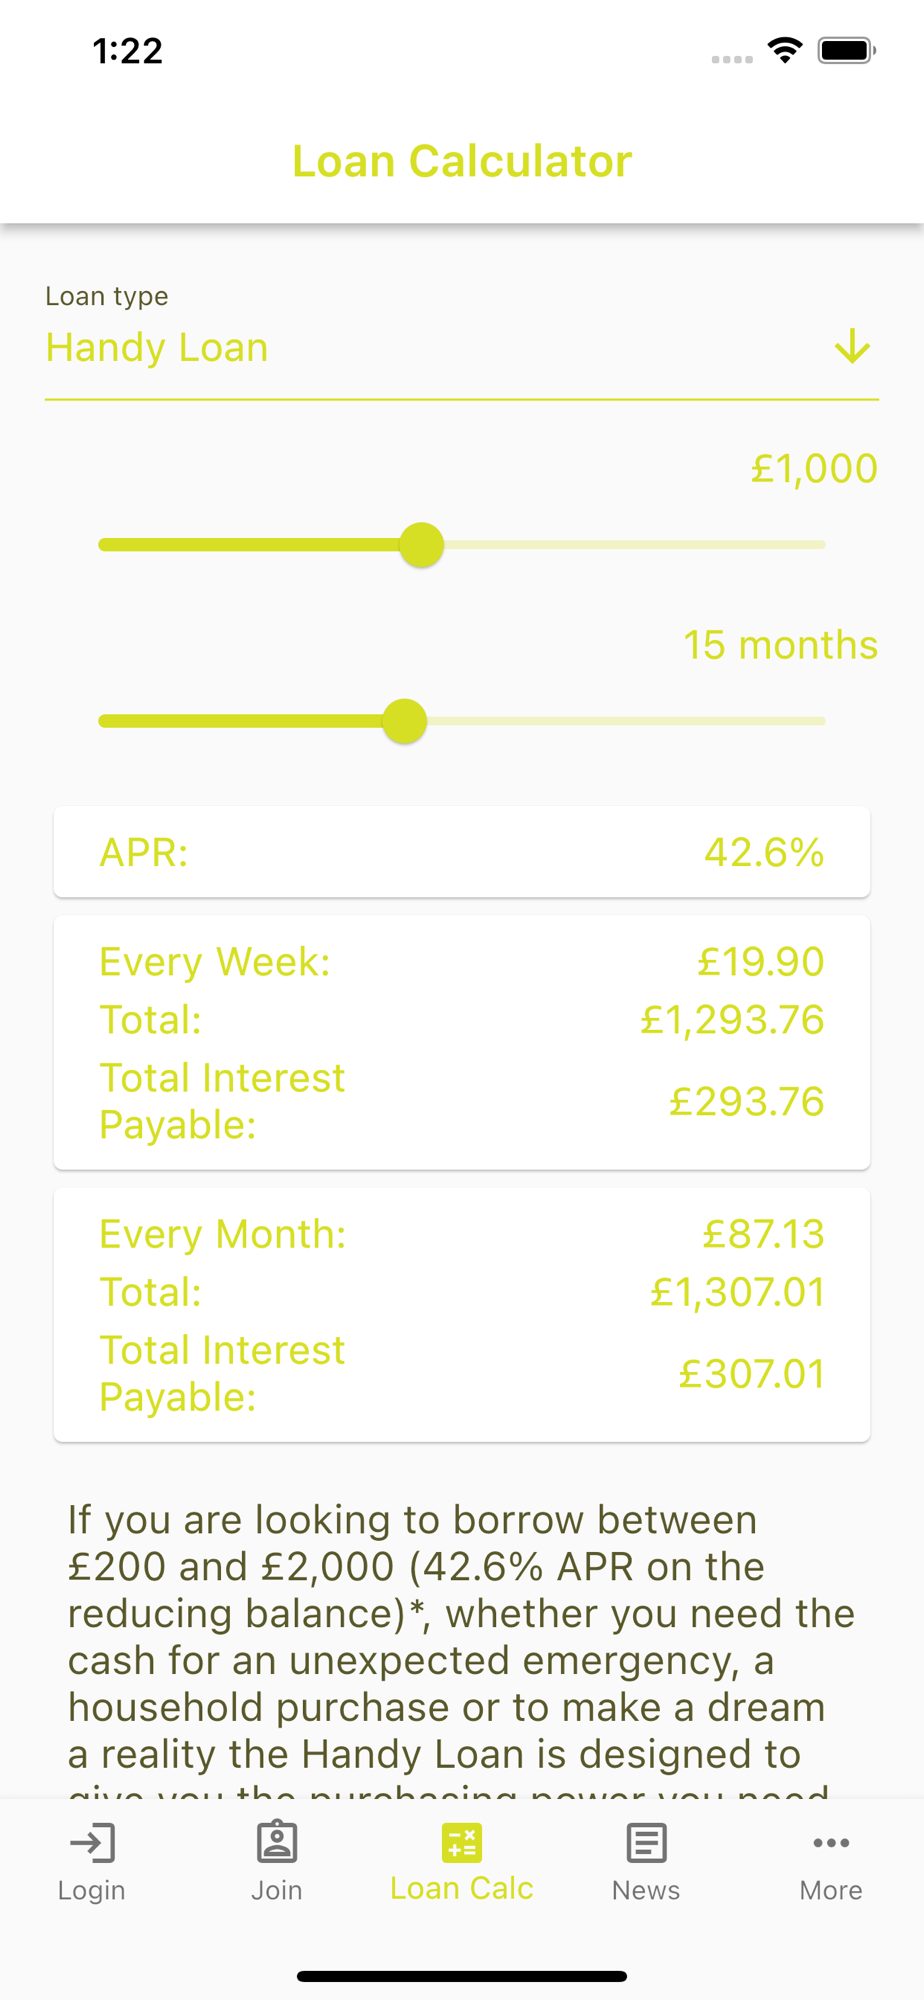This screenshot has height=2000, width=924.
Task: Tap the battery status icon
Action: [x=846, y=50]
